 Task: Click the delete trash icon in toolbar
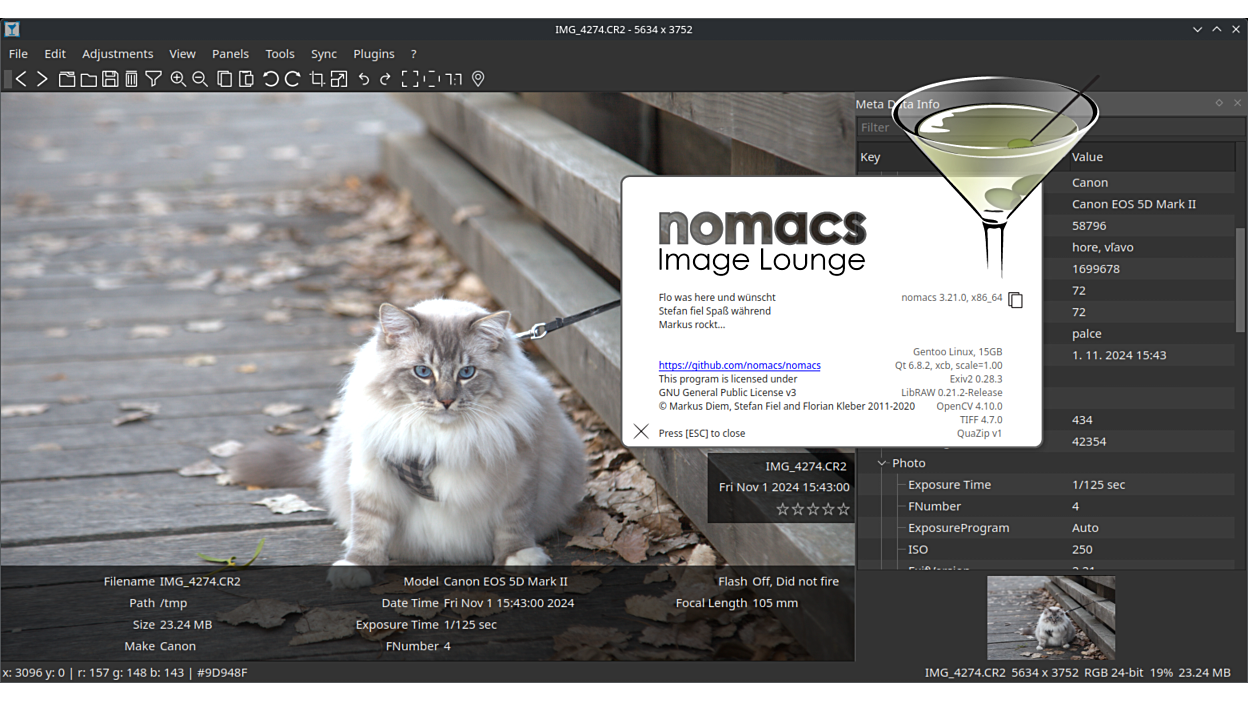tap(131, 79)
